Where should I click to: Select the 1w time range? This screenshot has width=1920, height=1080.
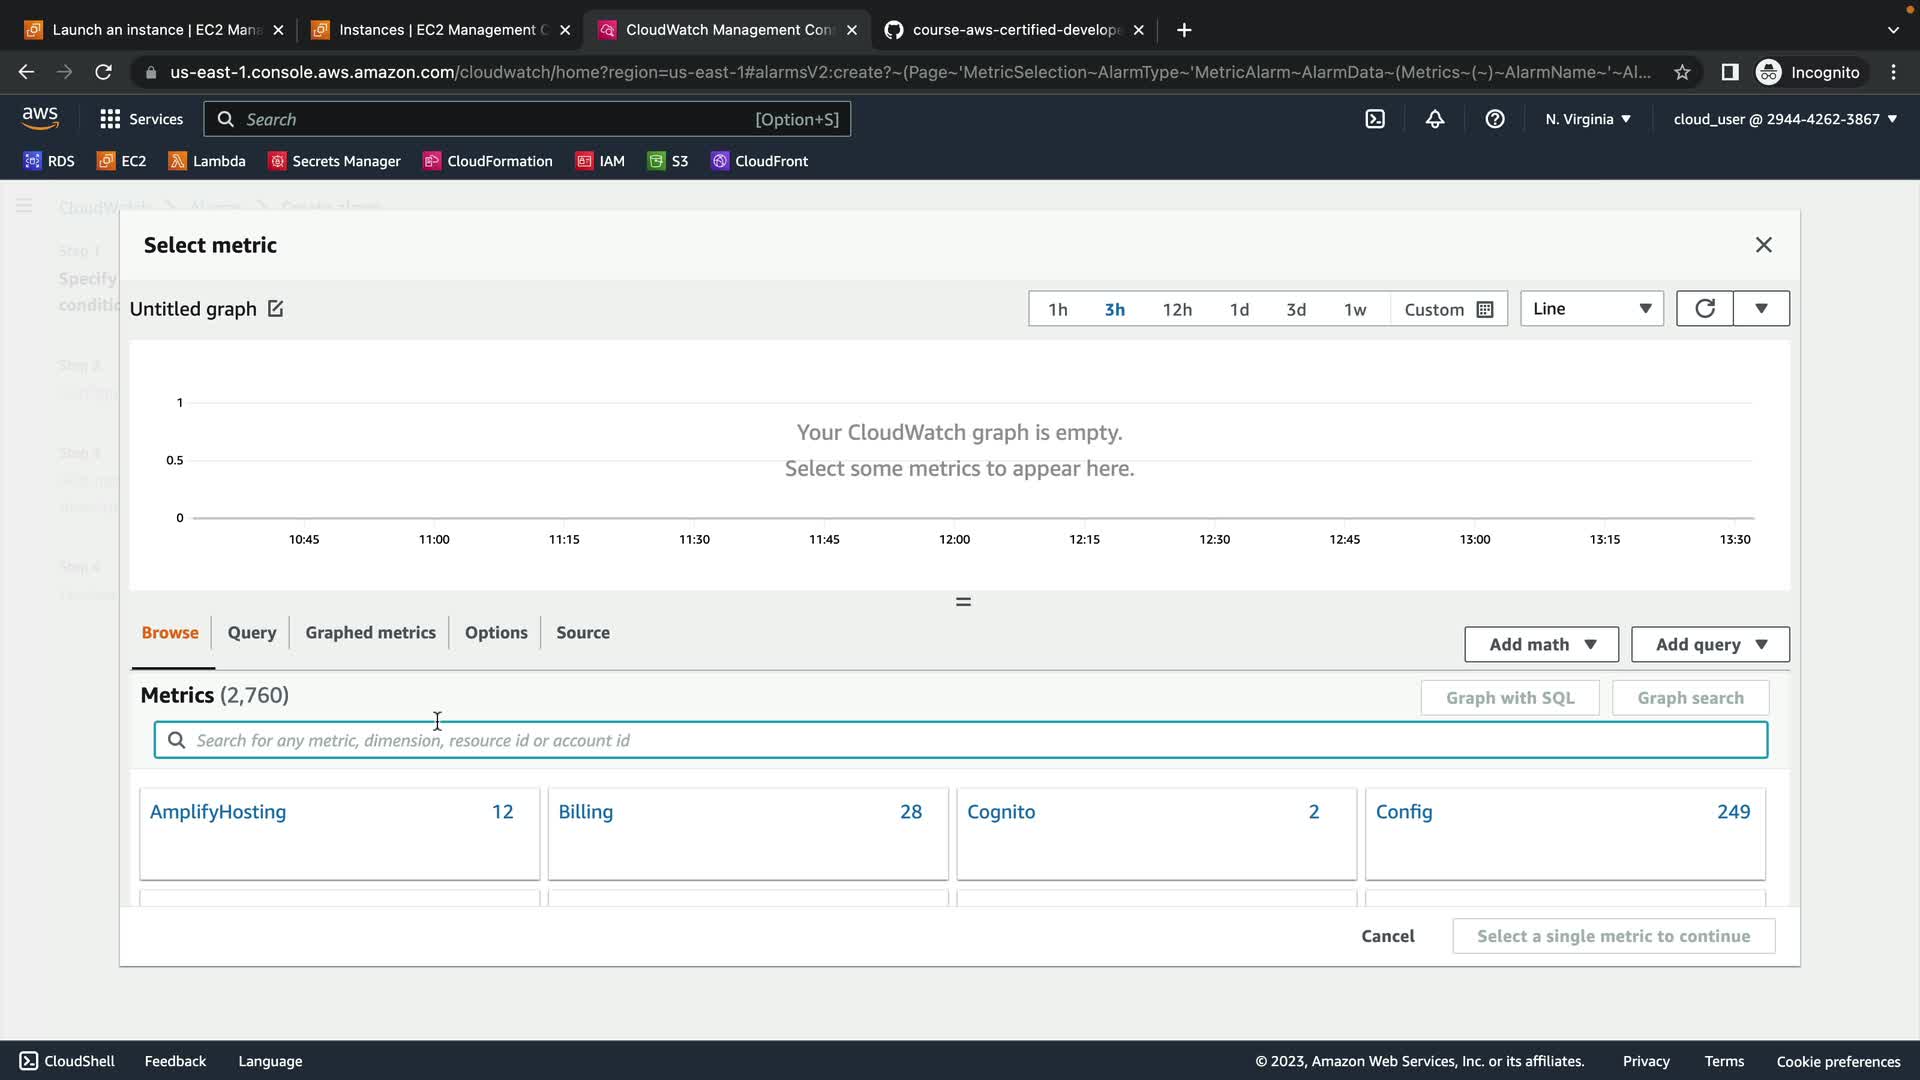1354,310
